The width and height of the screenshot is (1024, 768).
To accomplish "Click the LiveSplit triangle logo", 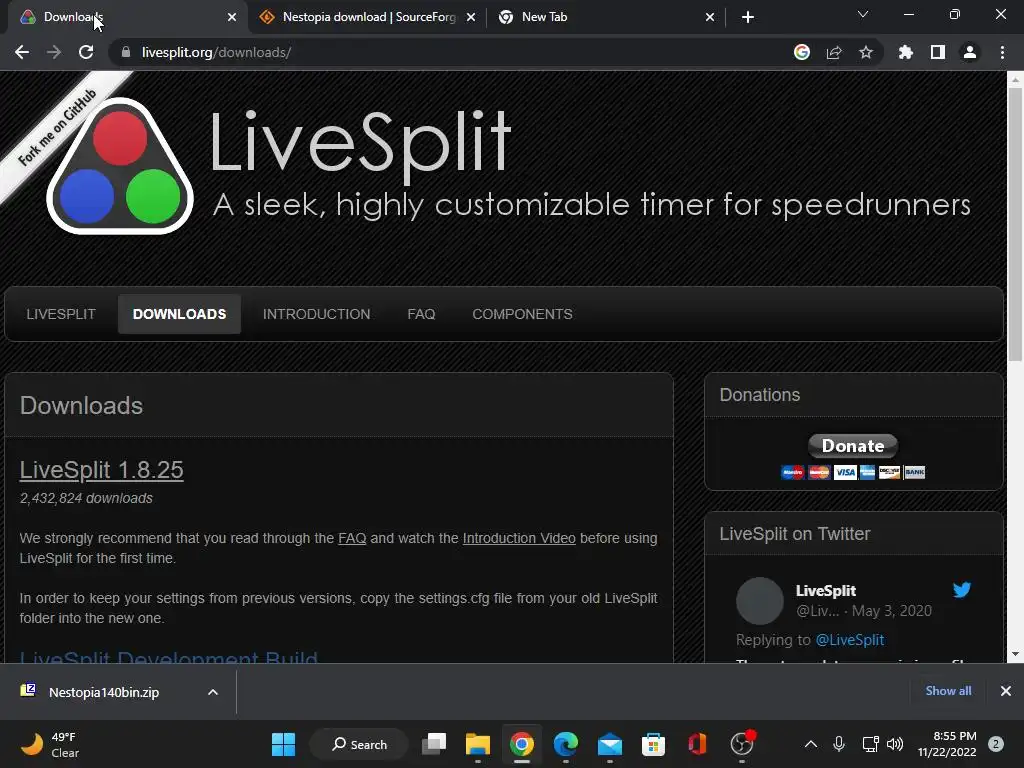I will pos(120,166).
